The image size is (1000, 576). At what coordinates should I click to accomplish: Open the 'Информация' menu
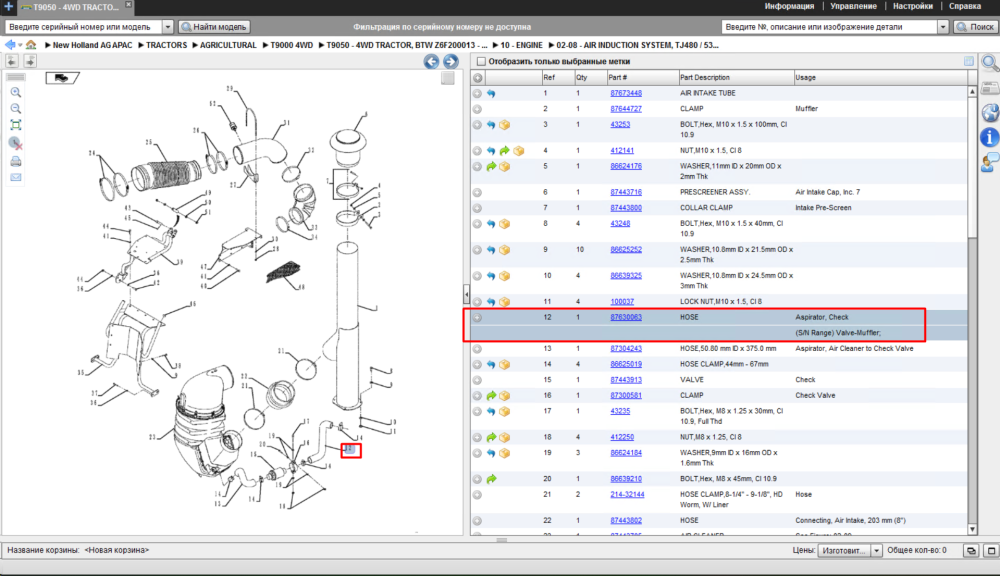click(x=789, y=6)
